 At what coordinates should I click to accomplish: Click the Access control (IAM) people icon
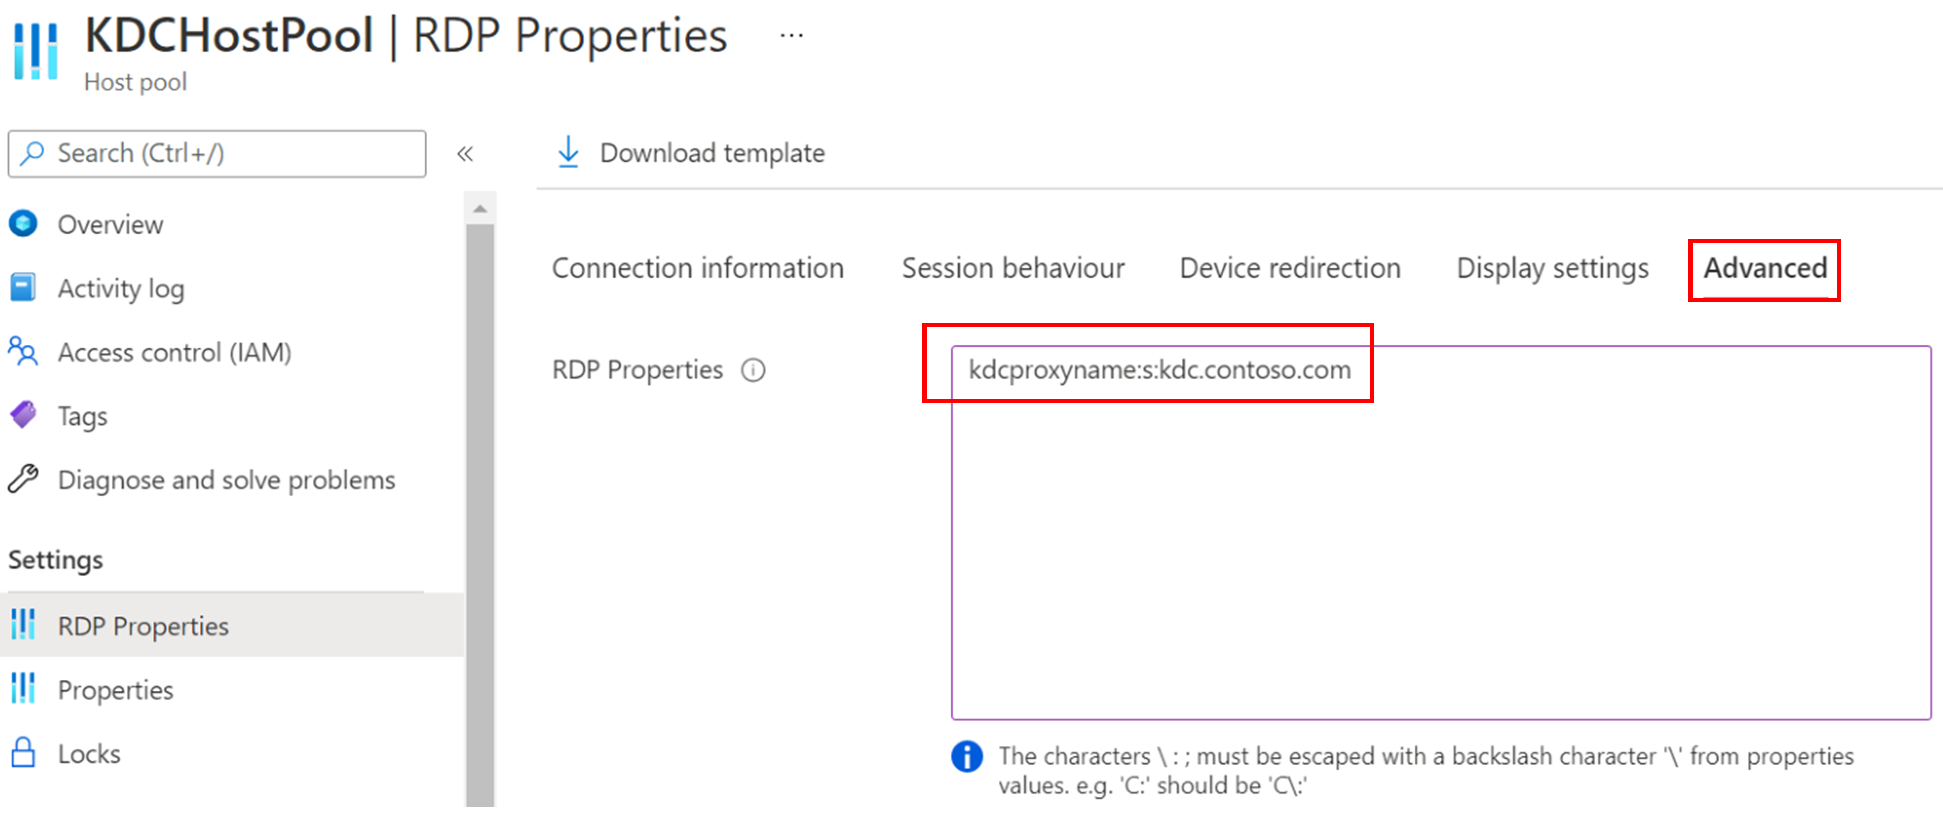coord(23,352)
